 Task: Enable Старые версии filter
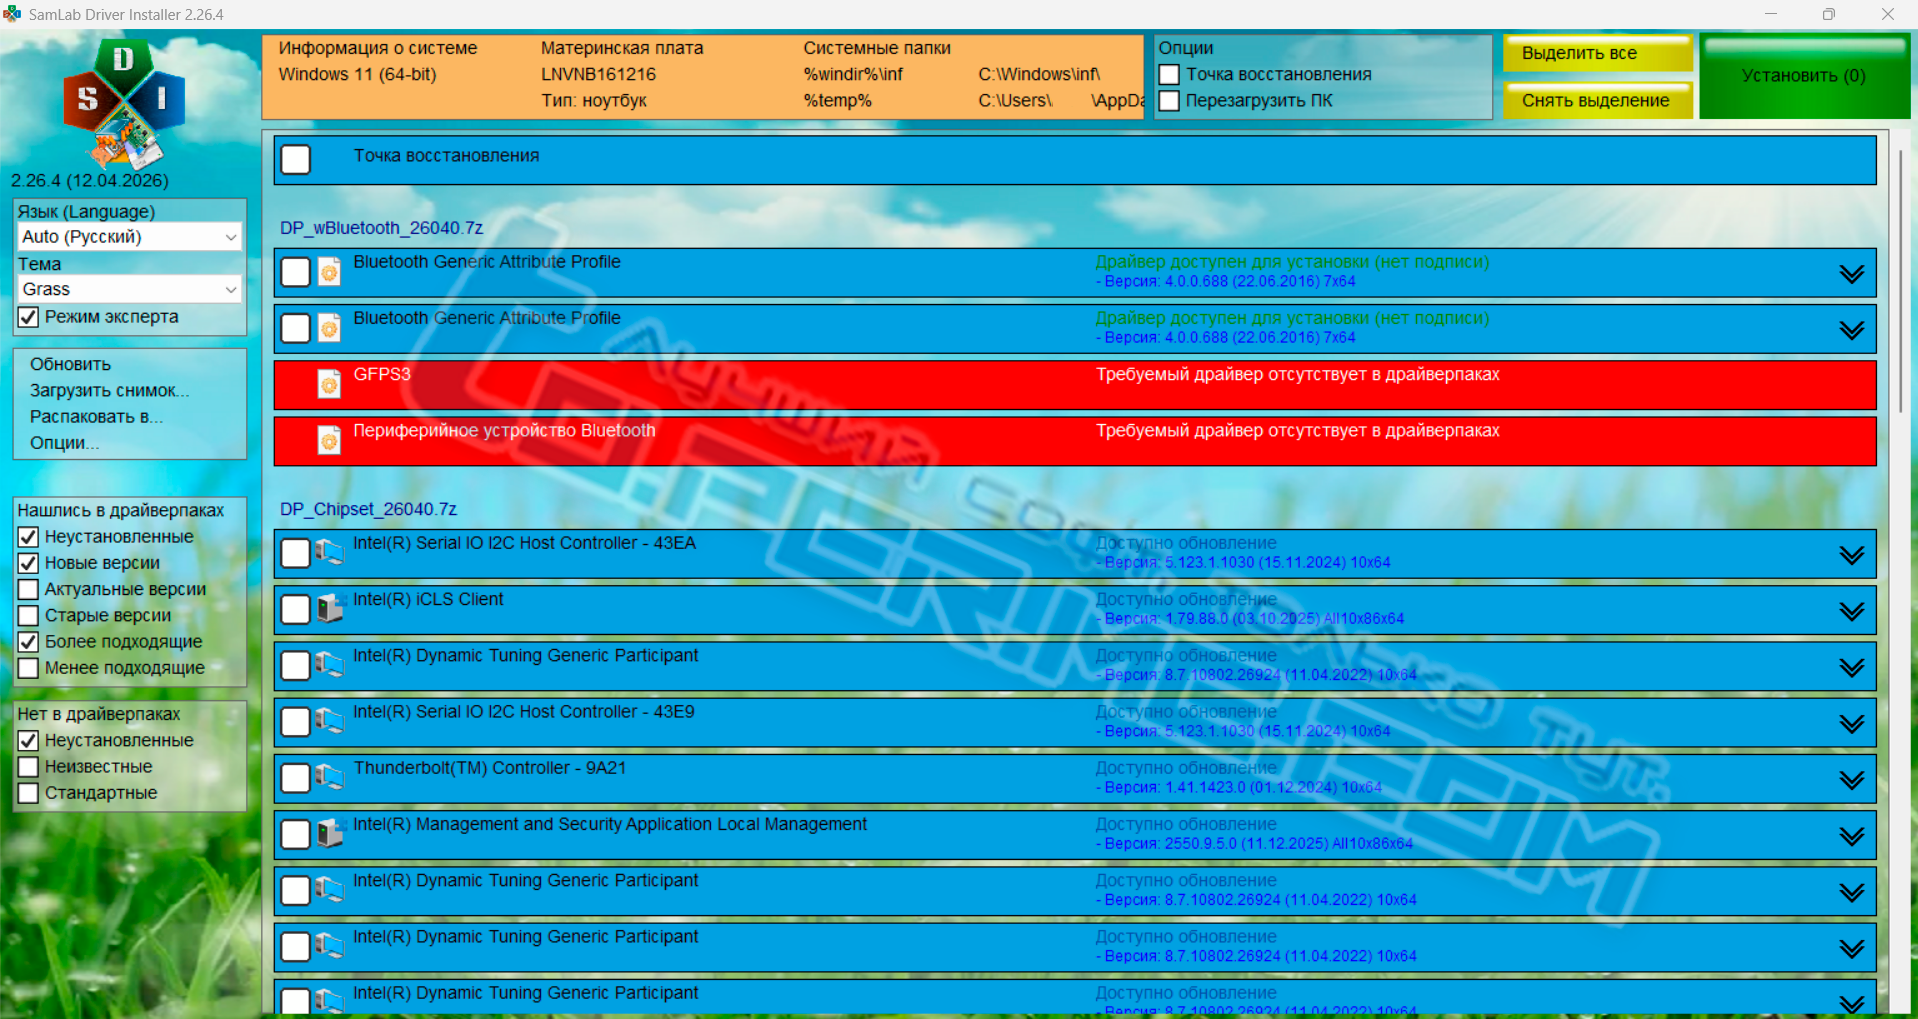tap(28, 615)
